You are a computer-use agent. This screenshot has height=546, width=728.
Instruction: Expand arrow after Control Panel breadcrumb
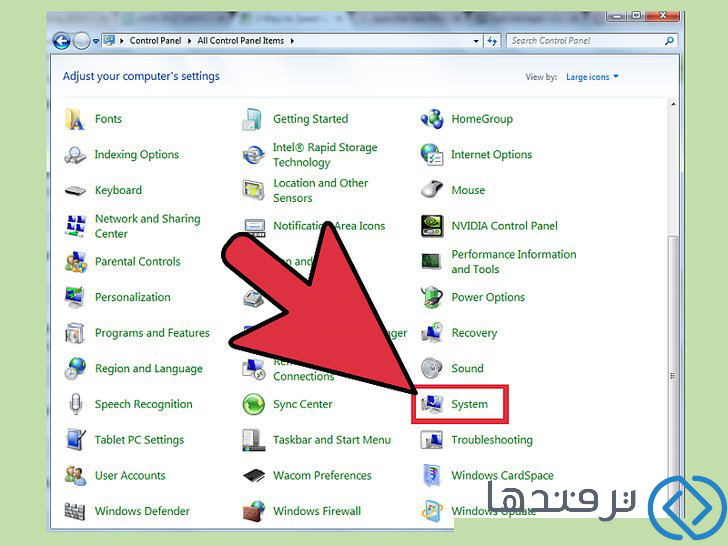[189, 41]
